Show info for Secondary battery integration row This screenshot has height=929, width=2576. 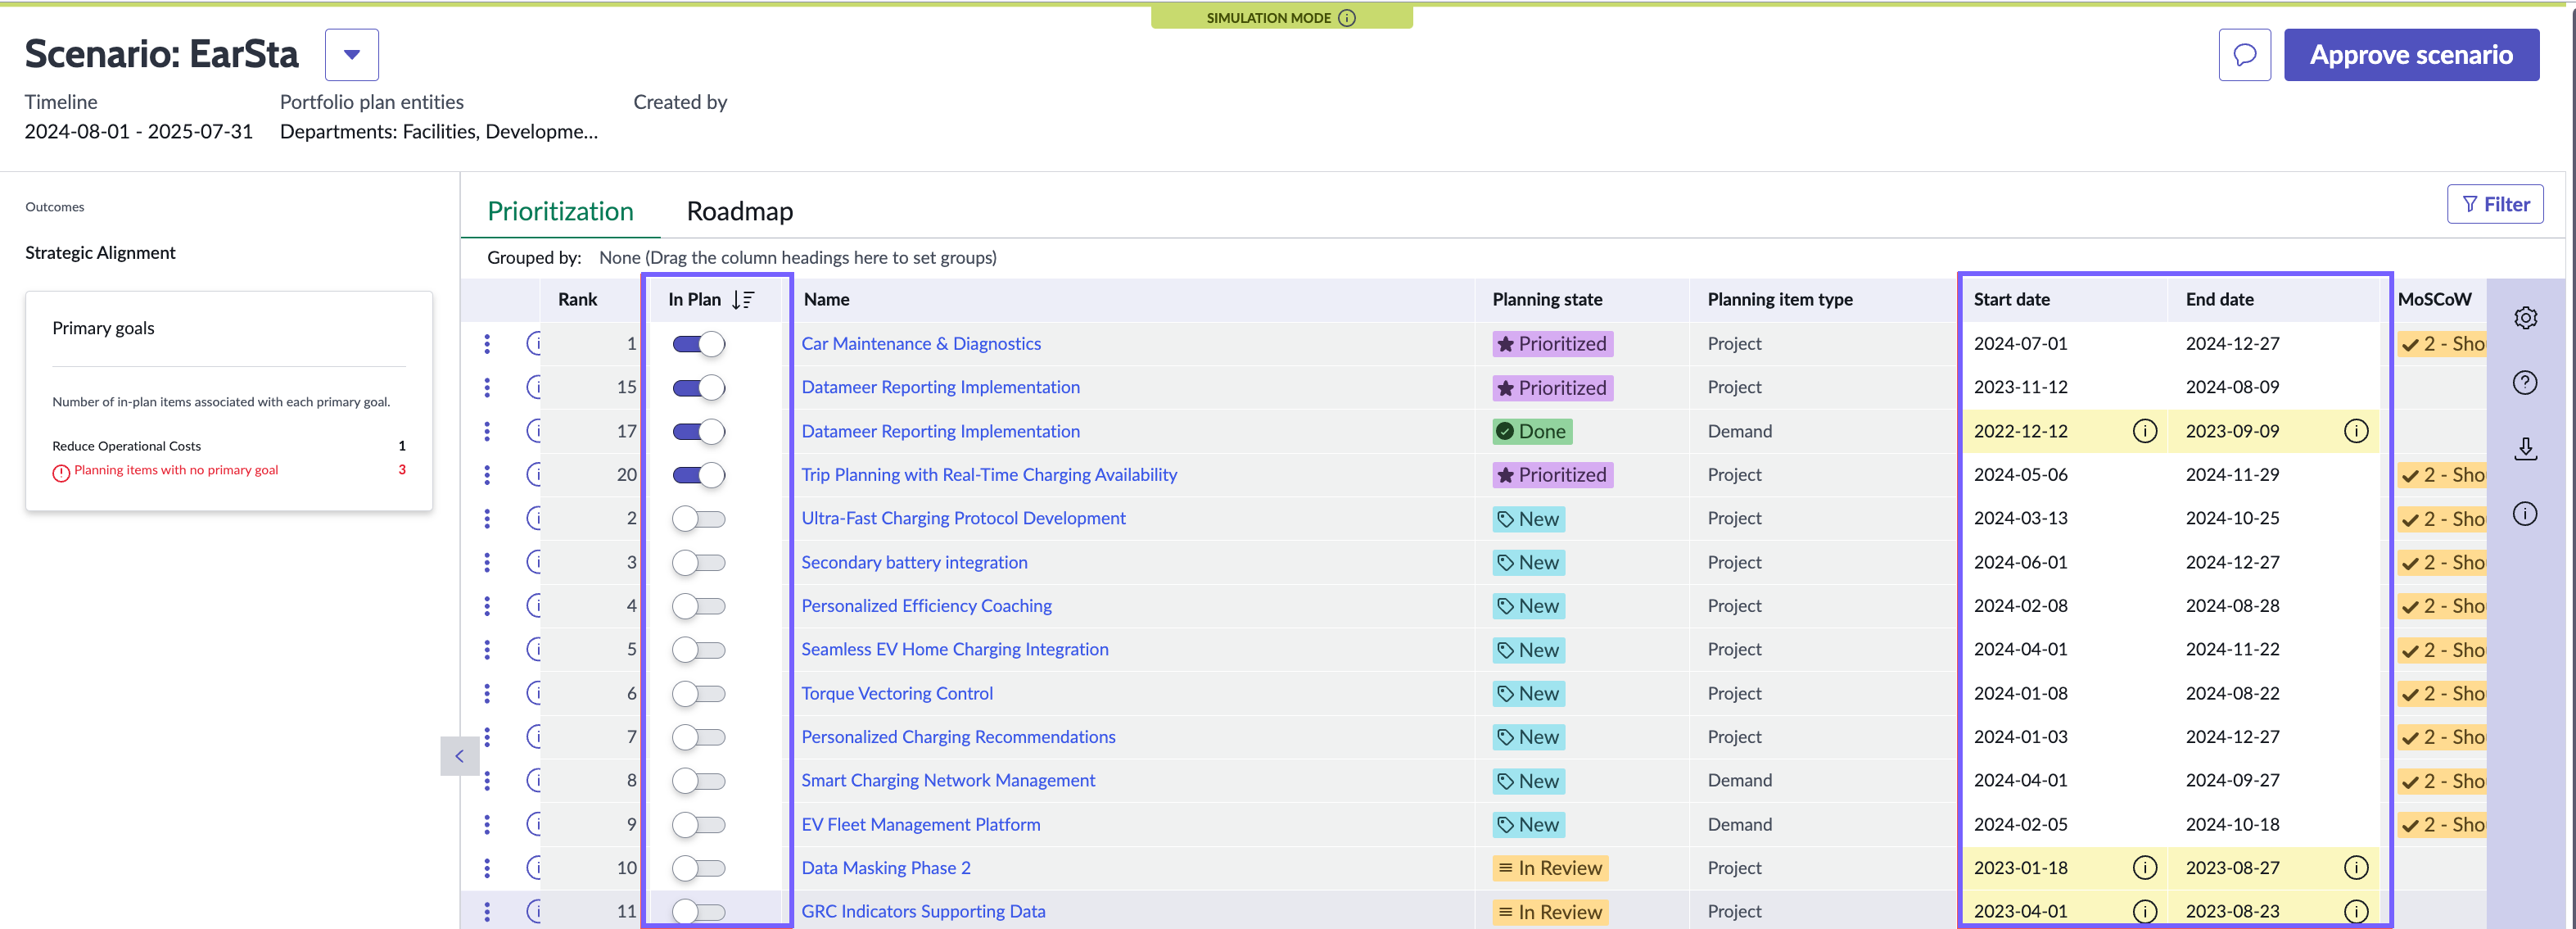point(534,562)
